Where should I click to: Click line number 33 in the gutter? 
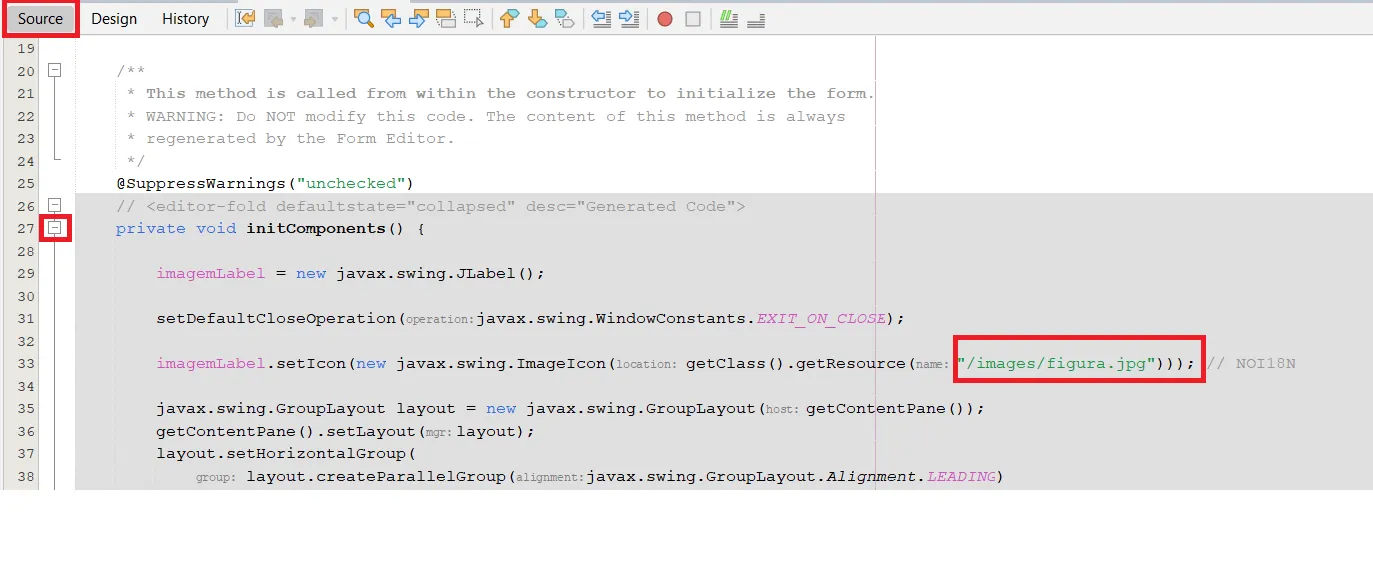(26, 363)
